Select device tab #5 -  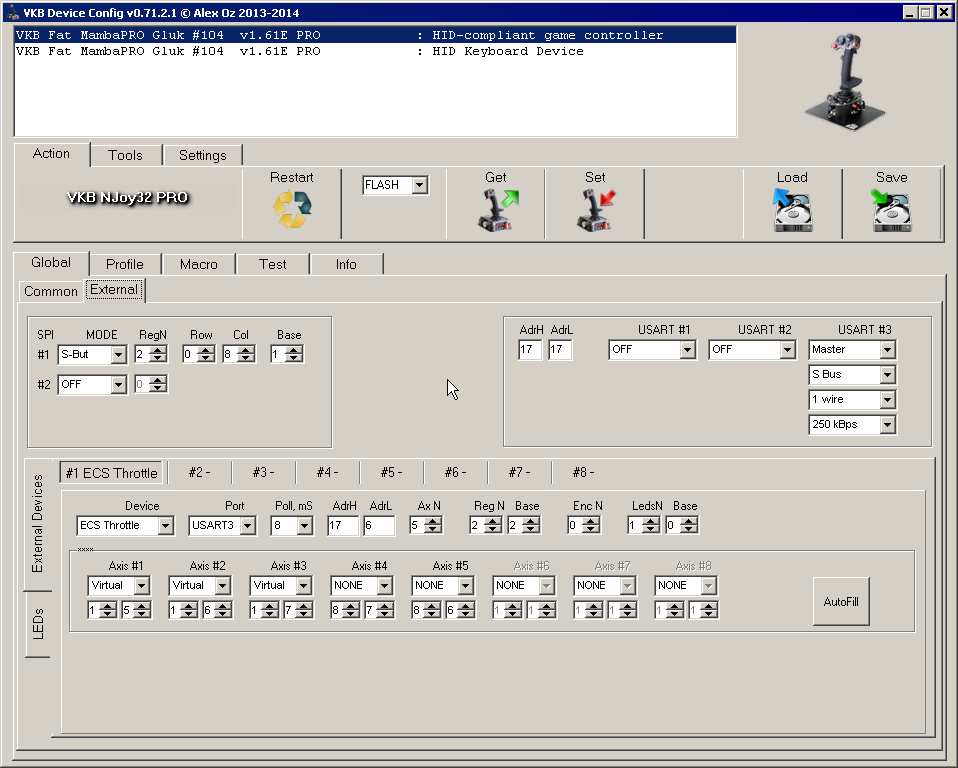(391, 472)
